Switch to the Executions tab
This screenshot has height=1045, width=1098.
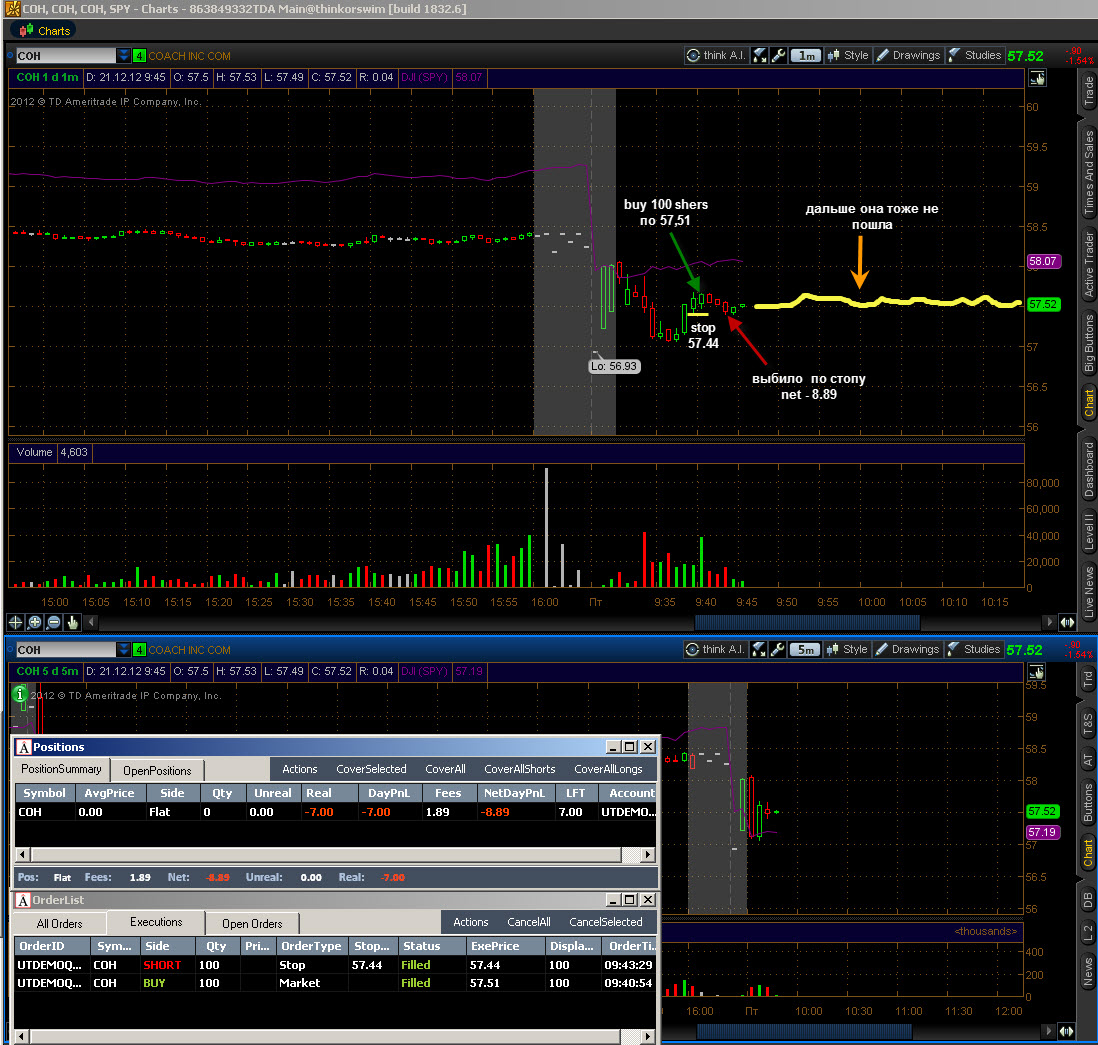point(156,922)
